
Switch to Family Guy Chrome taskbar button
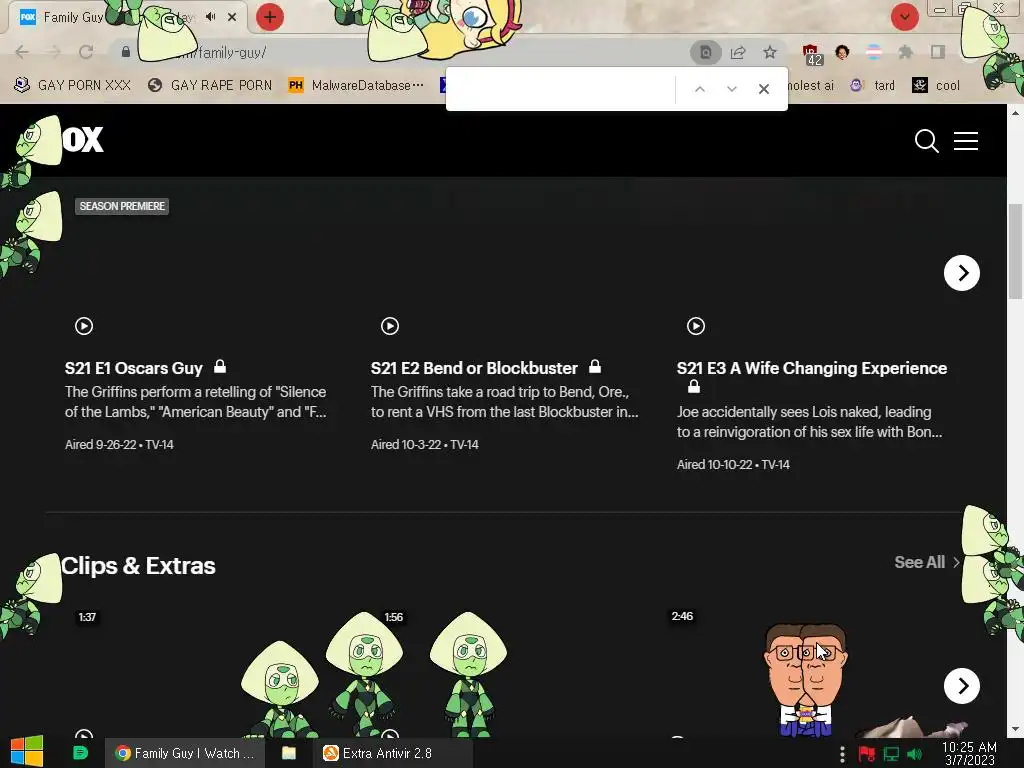[185, 753]
